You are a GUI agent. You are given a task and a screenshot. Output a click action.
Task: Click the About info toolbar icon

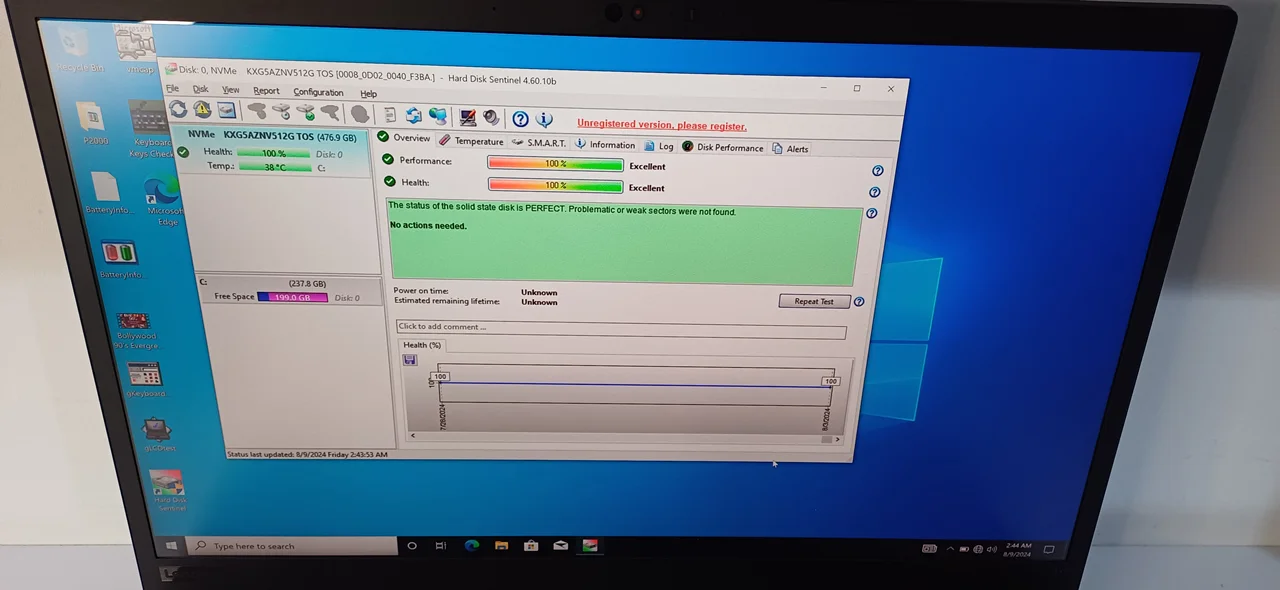click(x=544, y=120)
